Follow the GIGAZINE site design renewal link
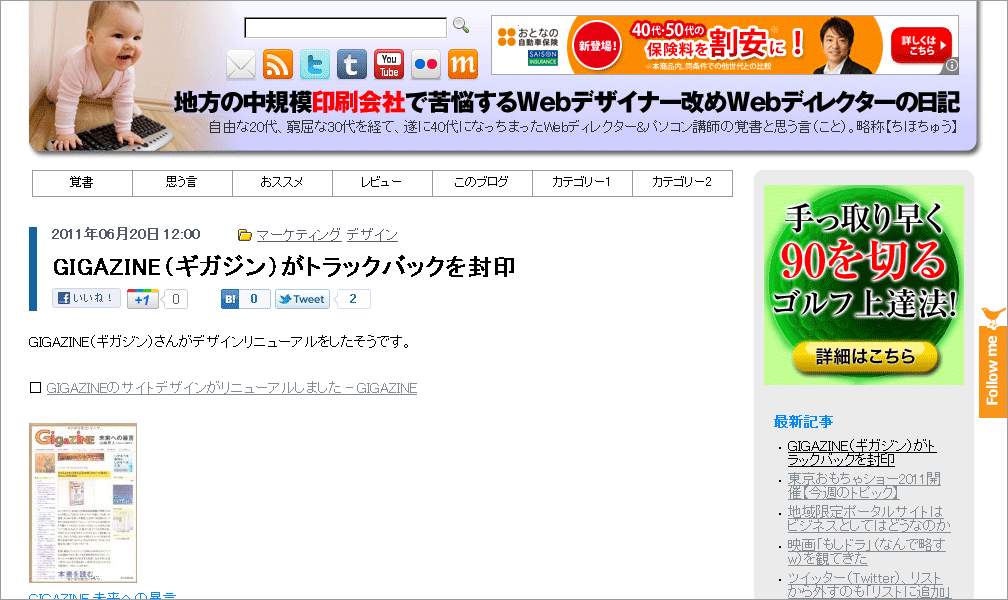 pos(231,388)
